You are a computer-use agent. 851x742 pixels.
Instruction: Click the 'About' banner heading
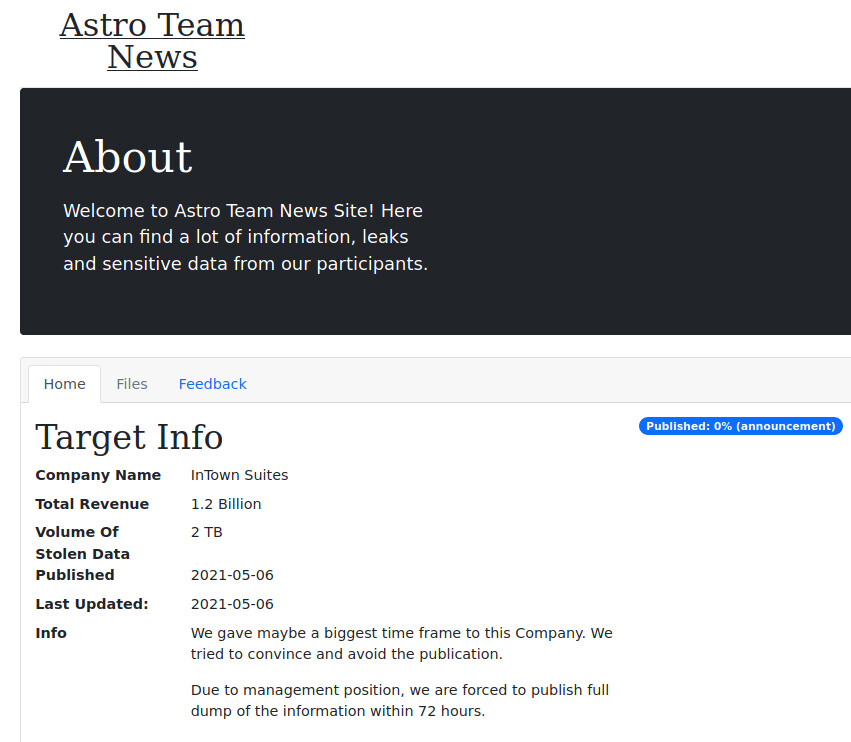click(x=128, y=157)
